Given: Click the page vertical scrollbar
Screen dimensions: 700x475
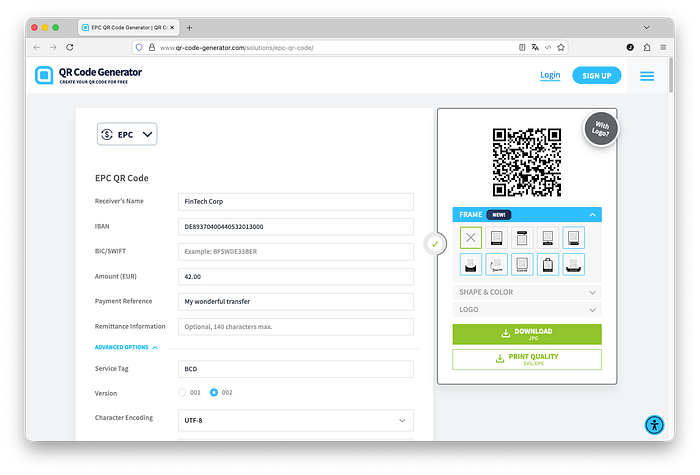Looking at the screenshot, I should (x=671, y=75).
